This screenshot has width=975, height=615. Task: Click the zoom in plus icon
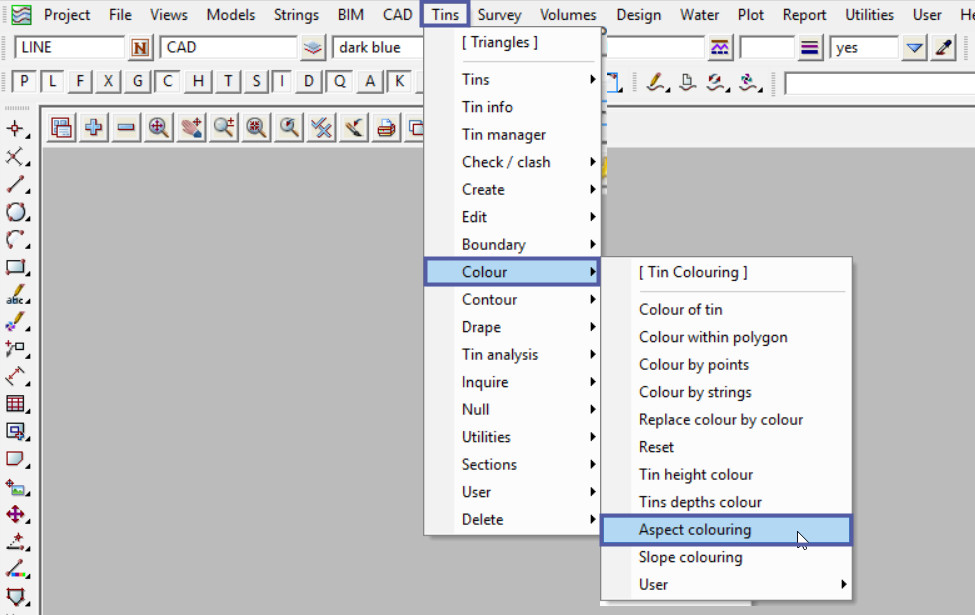(94, 127)
